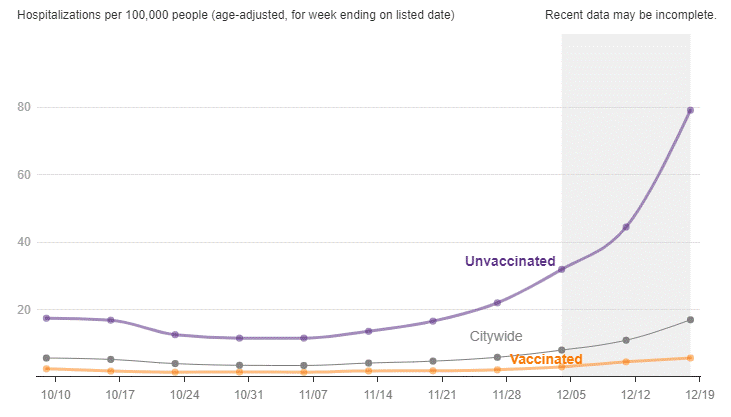Viewport: 731px width, 417px height.
Task: Click the Unvaccinated data point for 12/12
Action: click(626, 227)
